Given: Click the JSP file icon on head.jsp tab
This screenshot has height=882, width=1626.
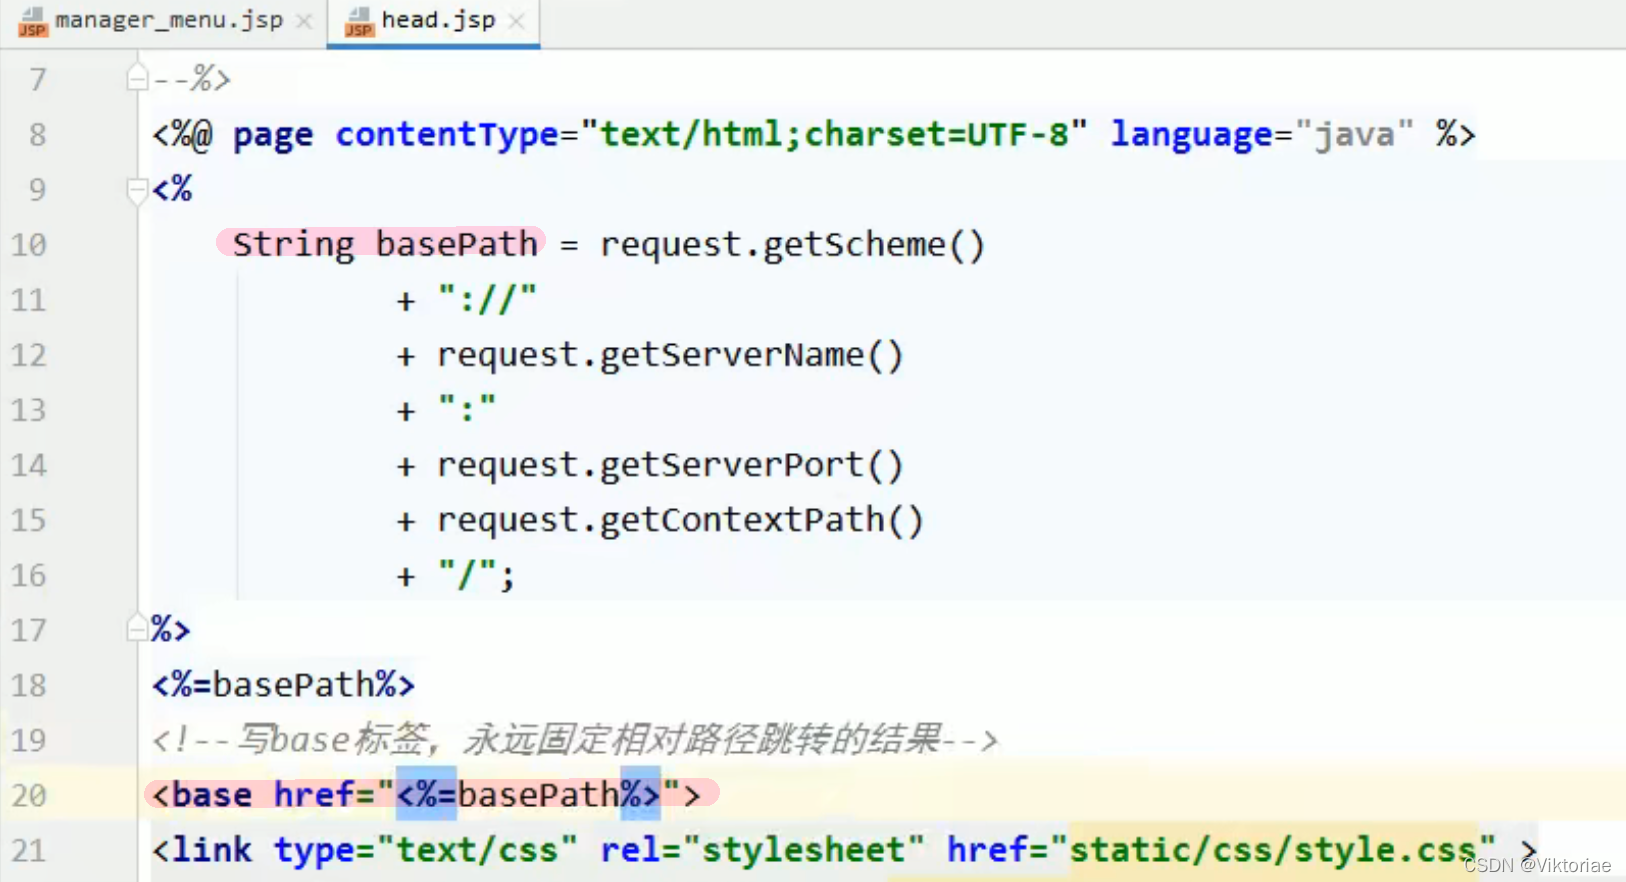Looking at the screenshot, I should tap(359, 21).
